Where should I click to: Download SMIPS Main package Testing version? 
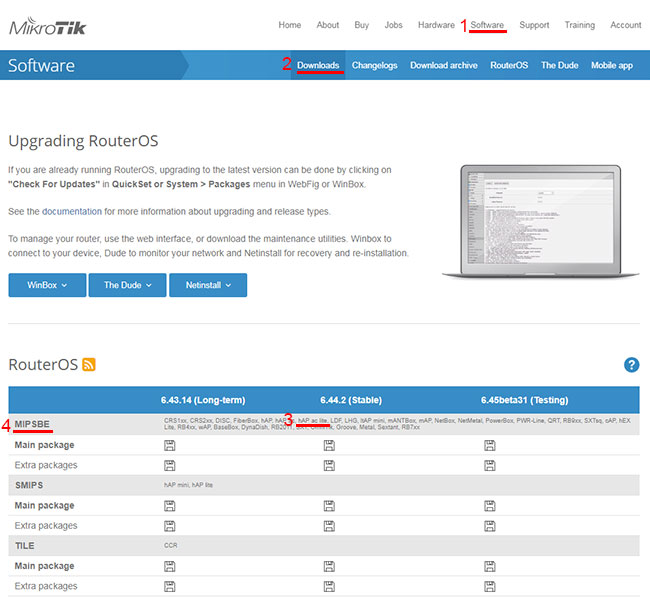pos(490,505)
